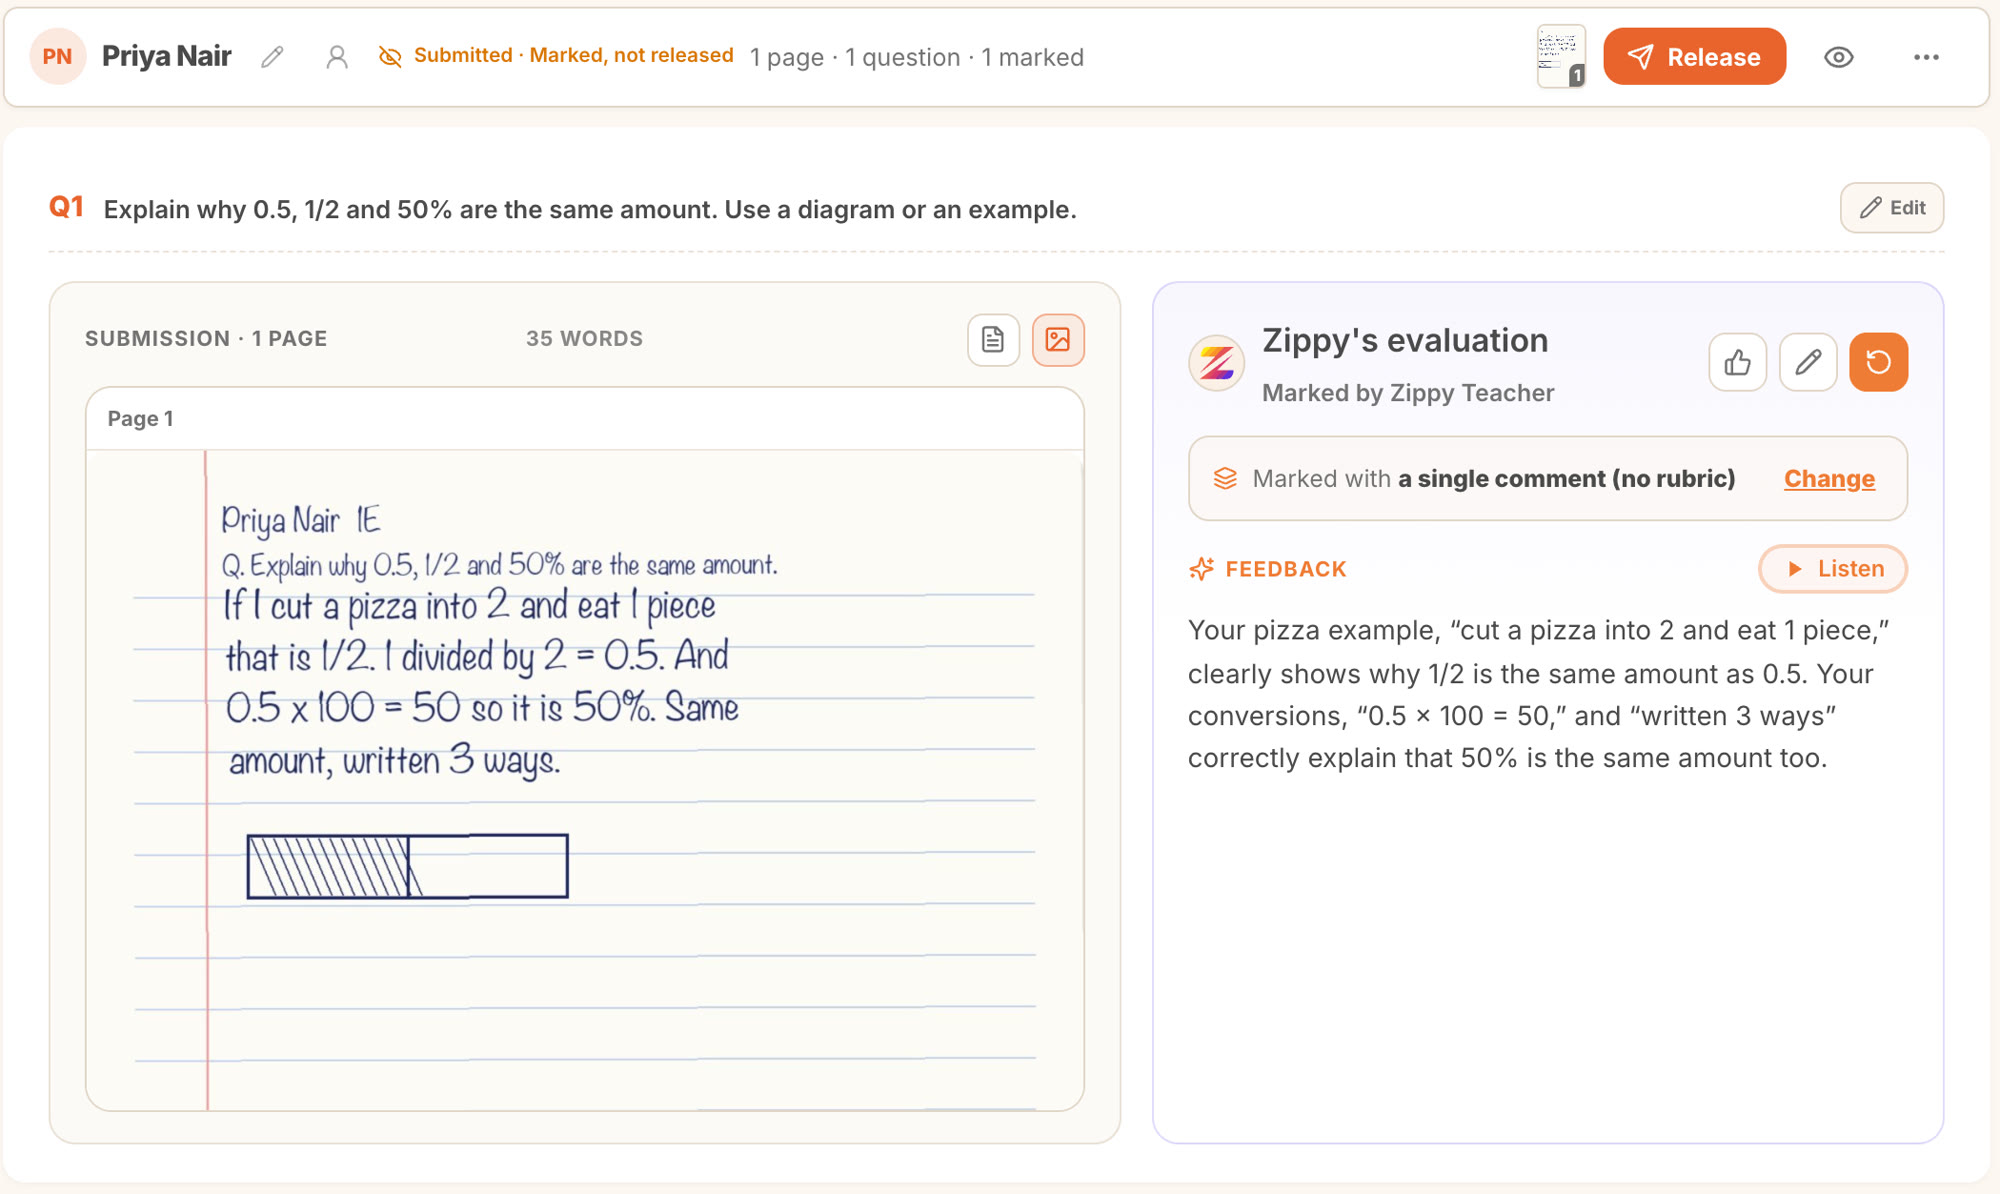Click the thumbs-up icon on Zippy's evaluation

click(1738, 362)
